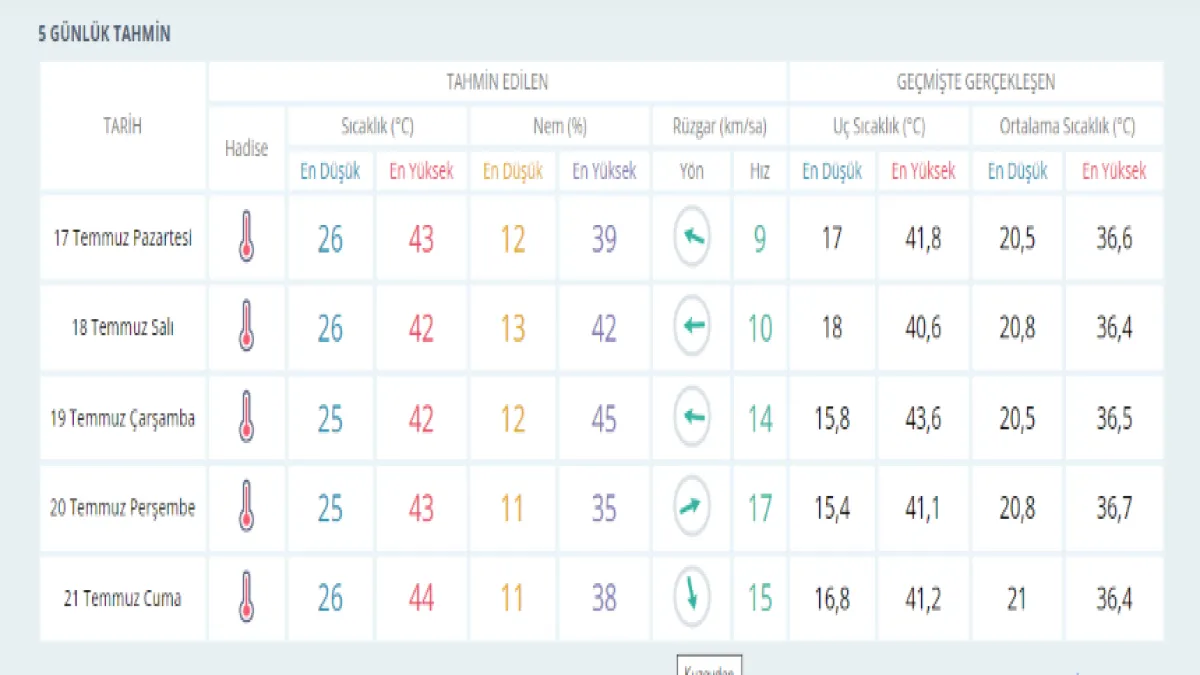Click the 5 GÜNLÜK TAHMİN title
The image size is (1200, 675).
[x=104, y=34]
